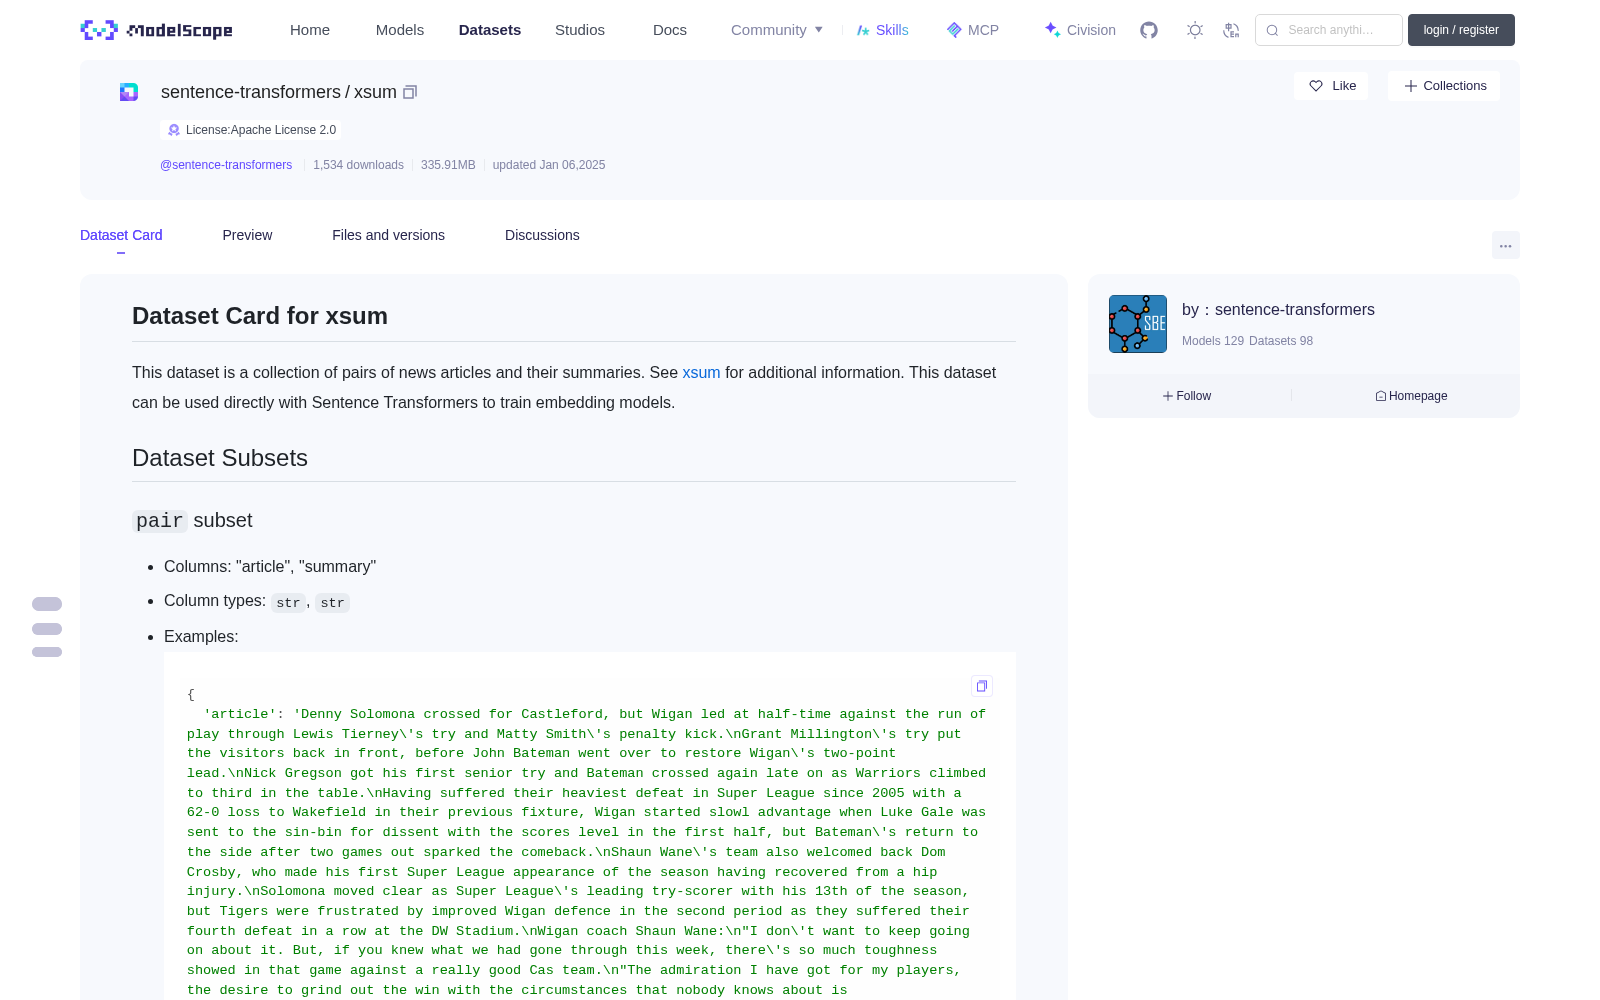This screenshot has width=1600, height=1000.
Task: Click the Examples: list item
Action: coord(201,637)
